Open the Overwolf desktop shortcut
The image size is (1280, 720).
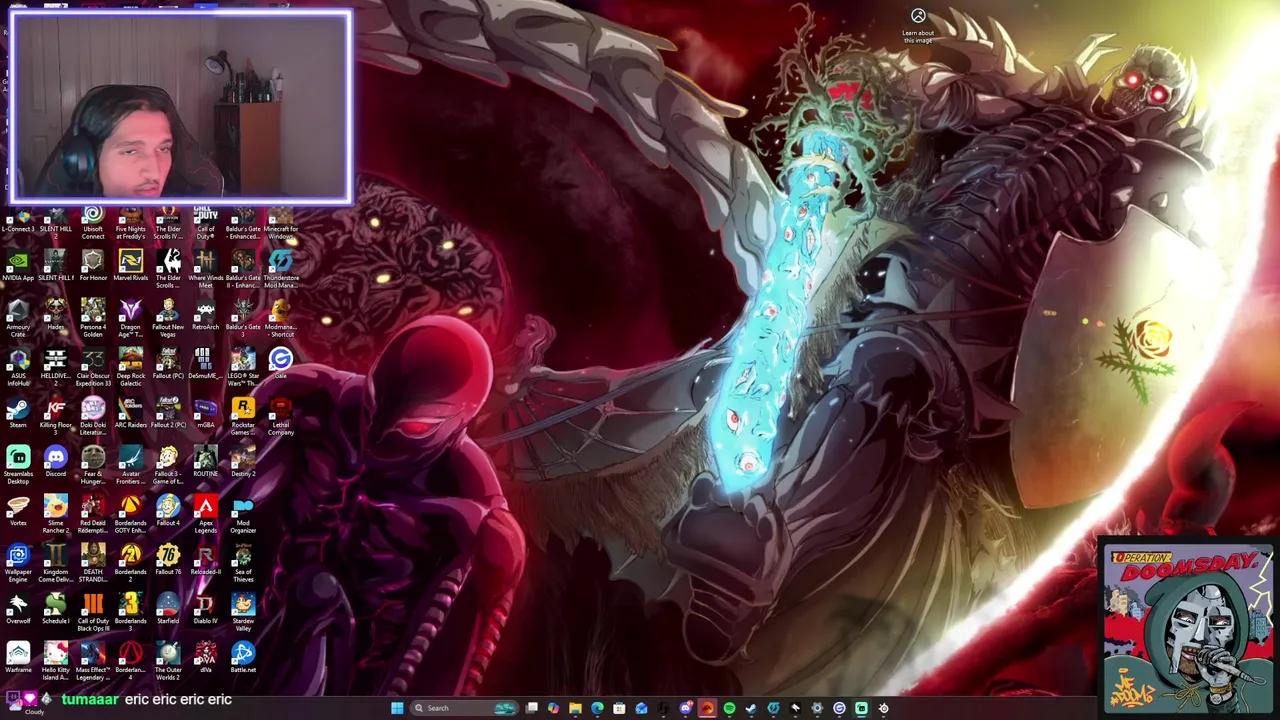click(18, 609)
